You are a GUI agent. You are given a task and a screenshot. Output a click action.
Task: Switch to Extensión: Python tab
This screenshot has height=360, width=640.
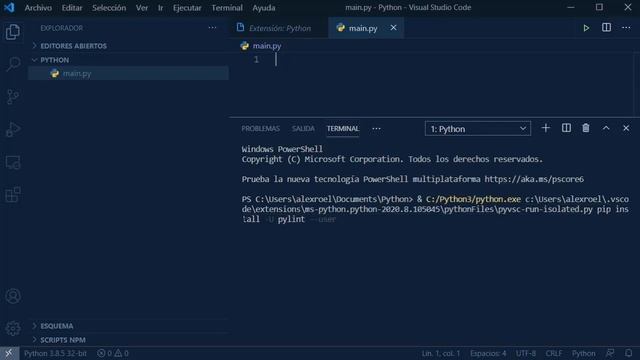coord(280,28)
